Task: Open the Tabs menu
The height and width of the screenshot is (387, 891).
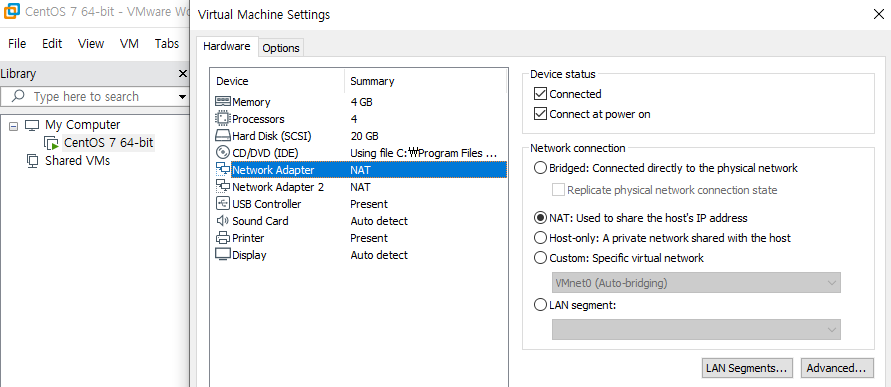Action: coord(167,44)
